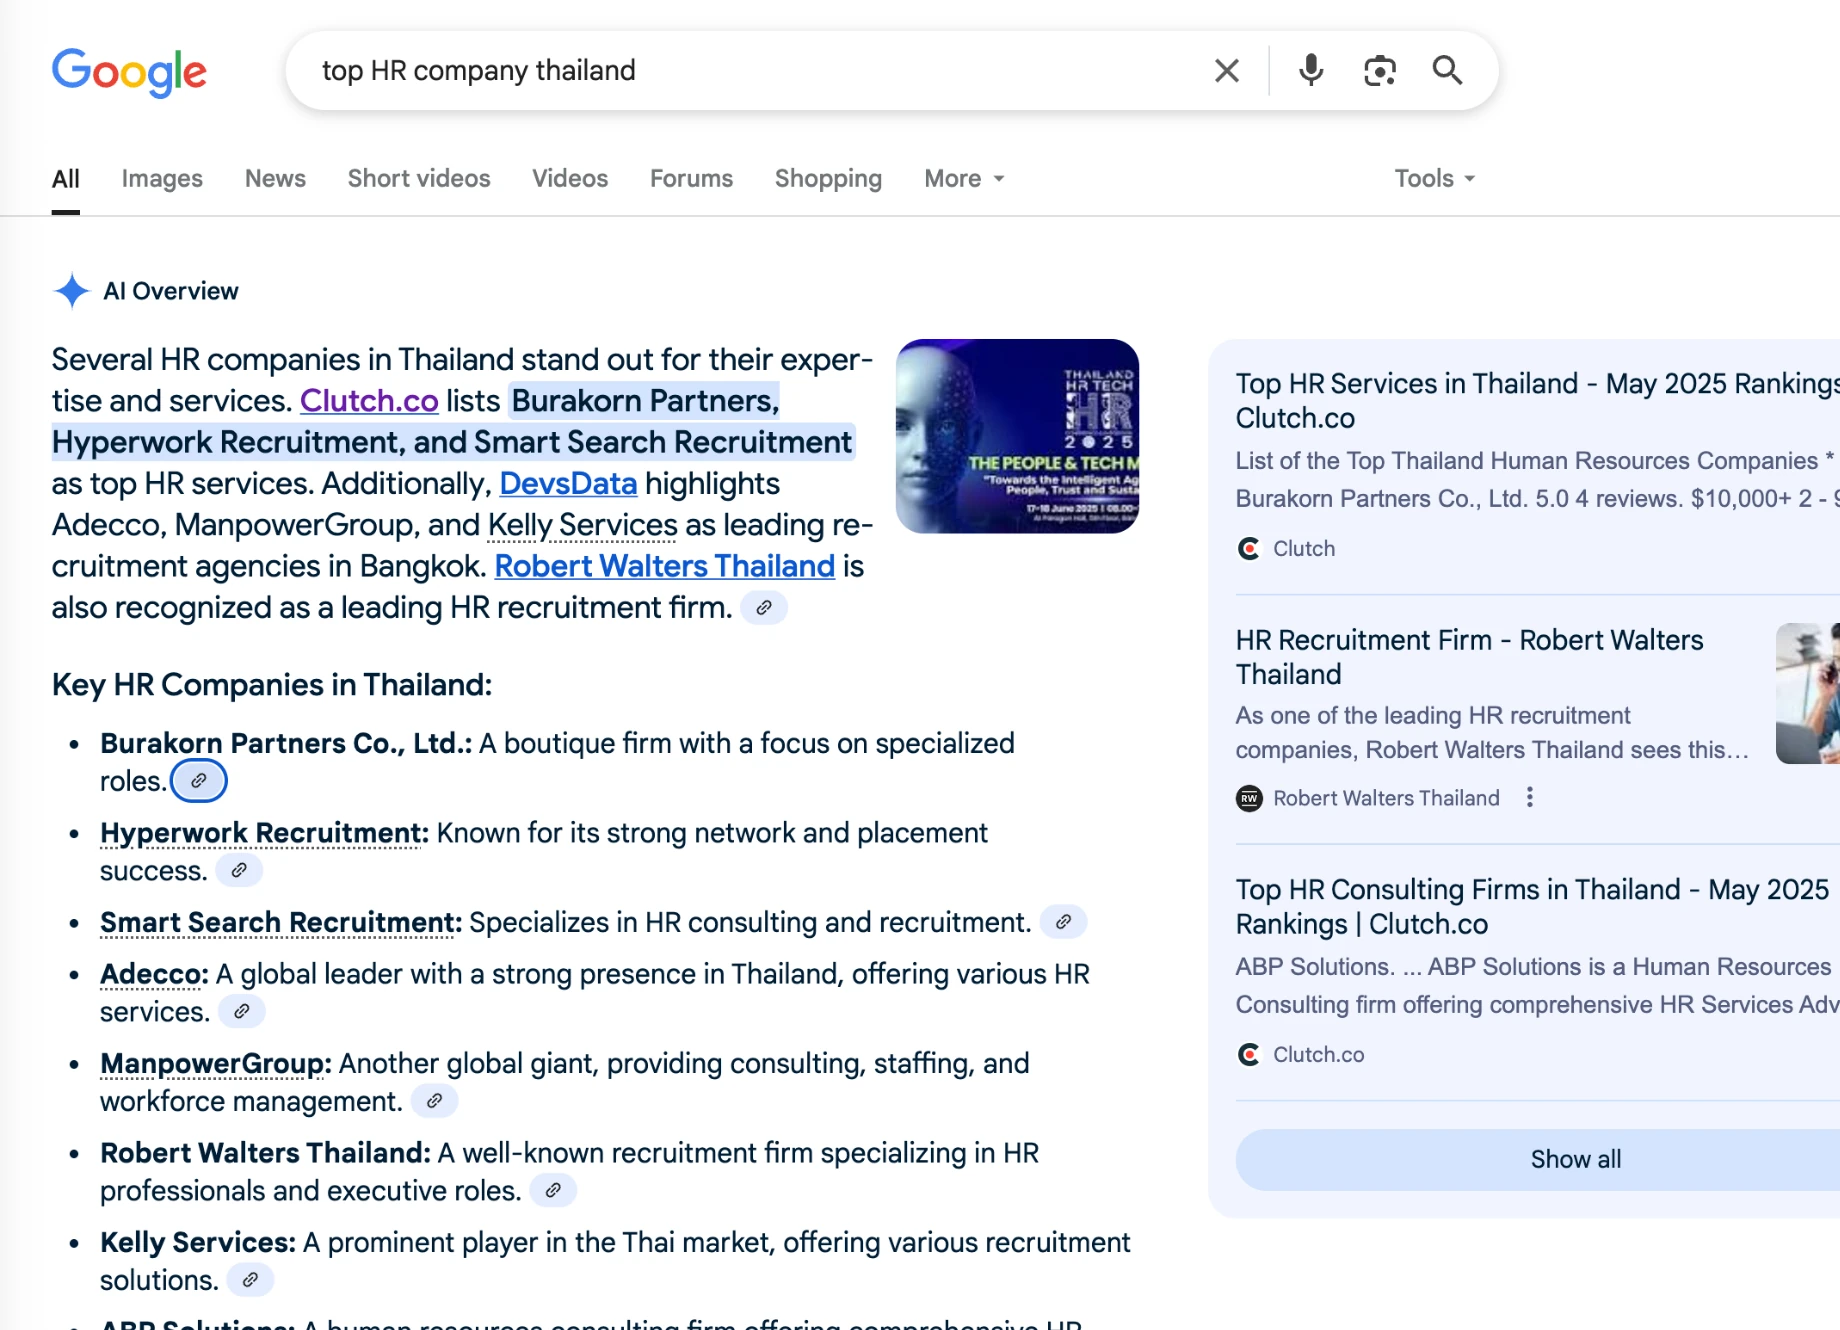
Task: Click the Adecco bullet heading
Action: click(x=154, y=974)
